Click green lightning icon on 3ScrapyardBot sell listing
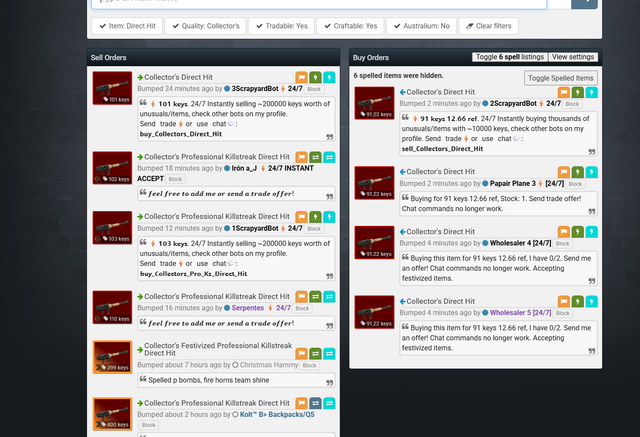Screen dimensions: 640x437 click(x=315, y=77)
